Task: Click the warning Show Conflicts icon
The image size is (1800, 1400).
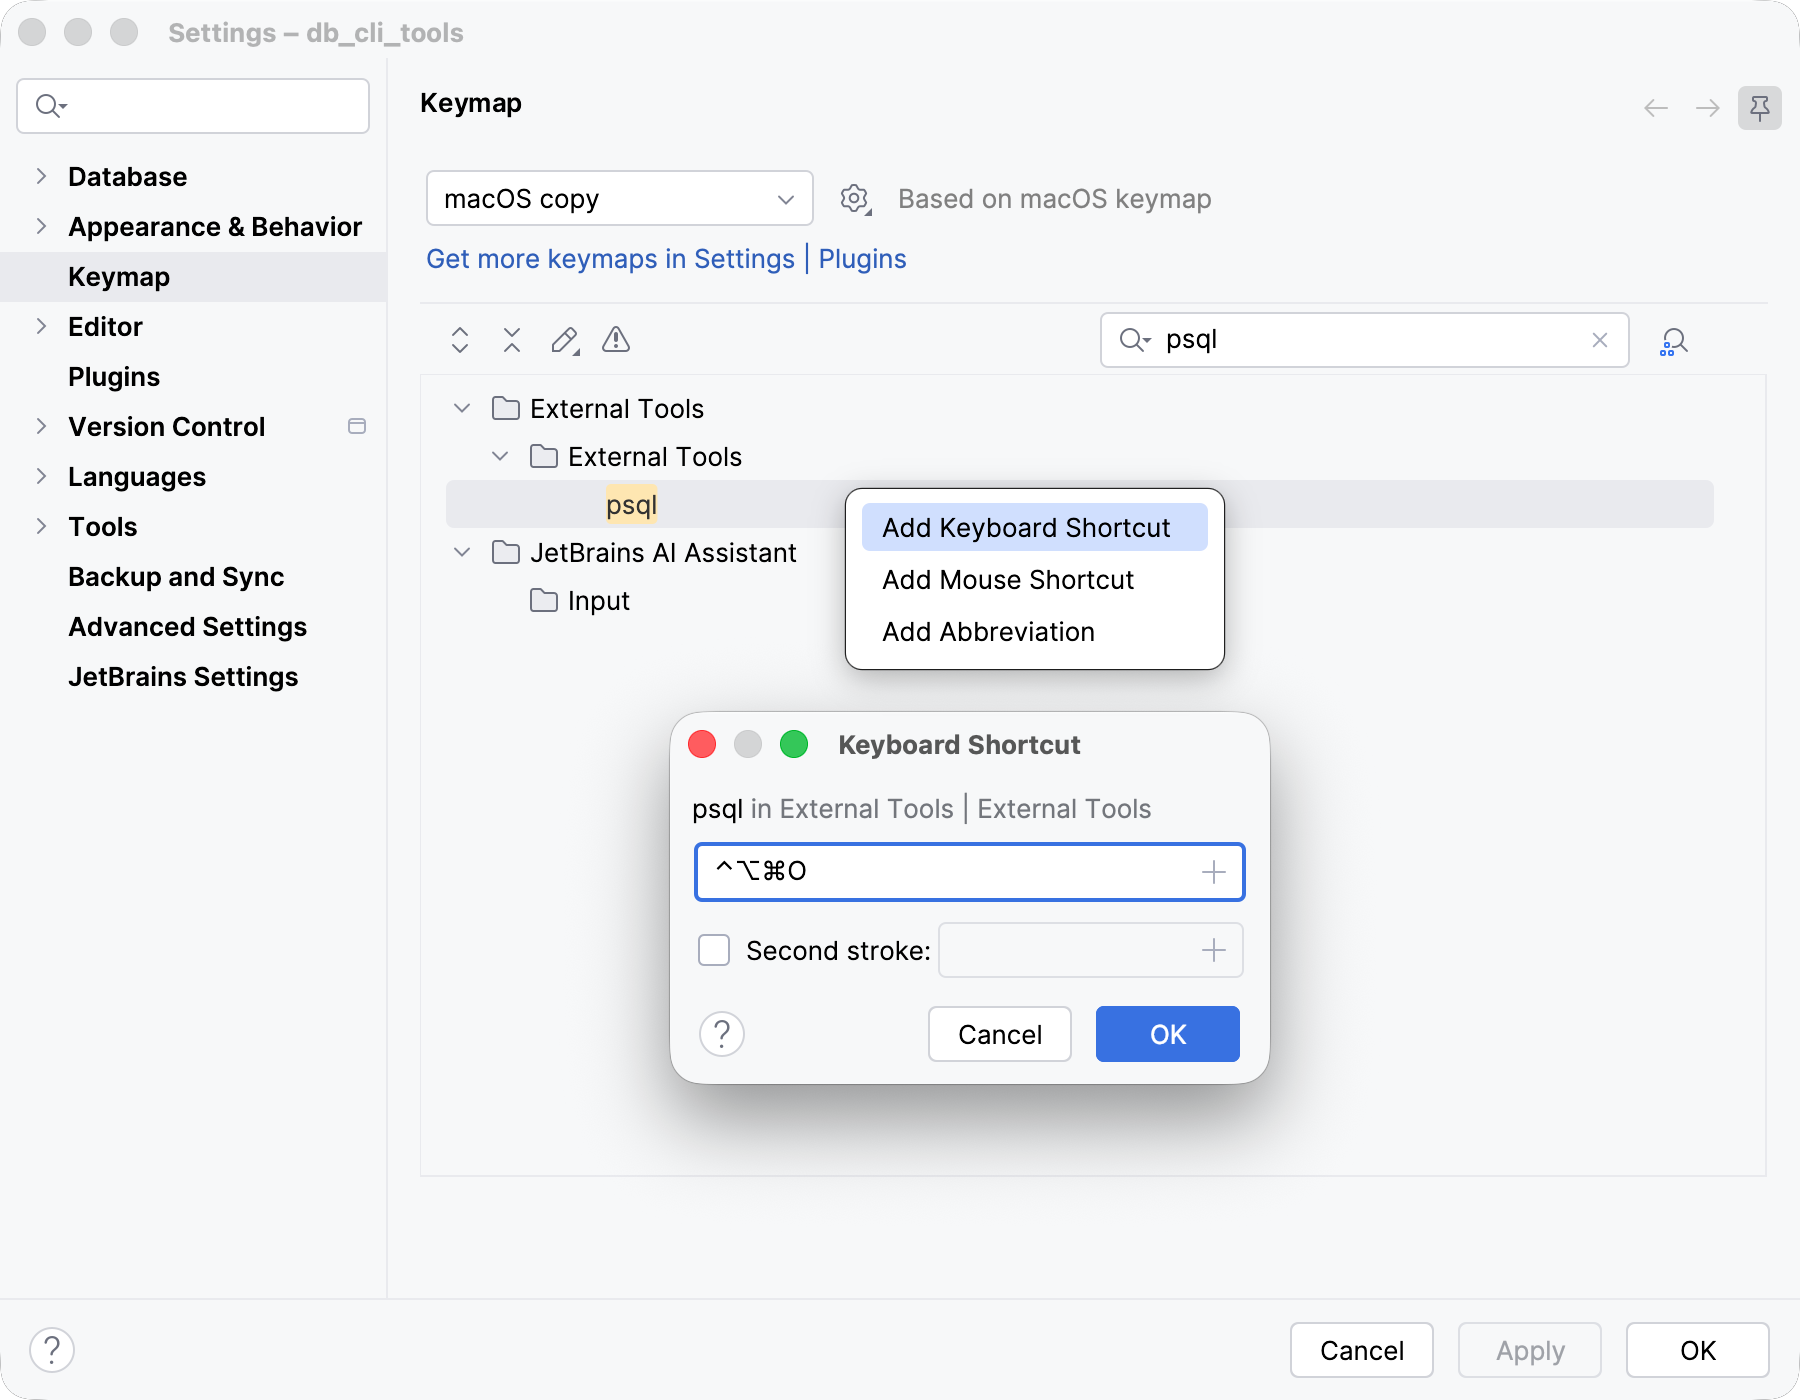Action: pos(616,340)
